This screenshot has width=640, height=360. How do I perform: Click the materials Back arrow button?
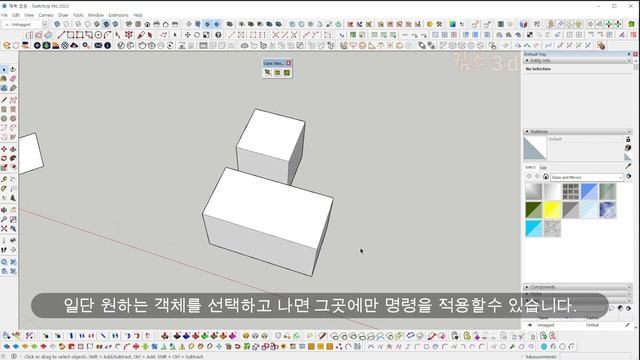point(529,177)
